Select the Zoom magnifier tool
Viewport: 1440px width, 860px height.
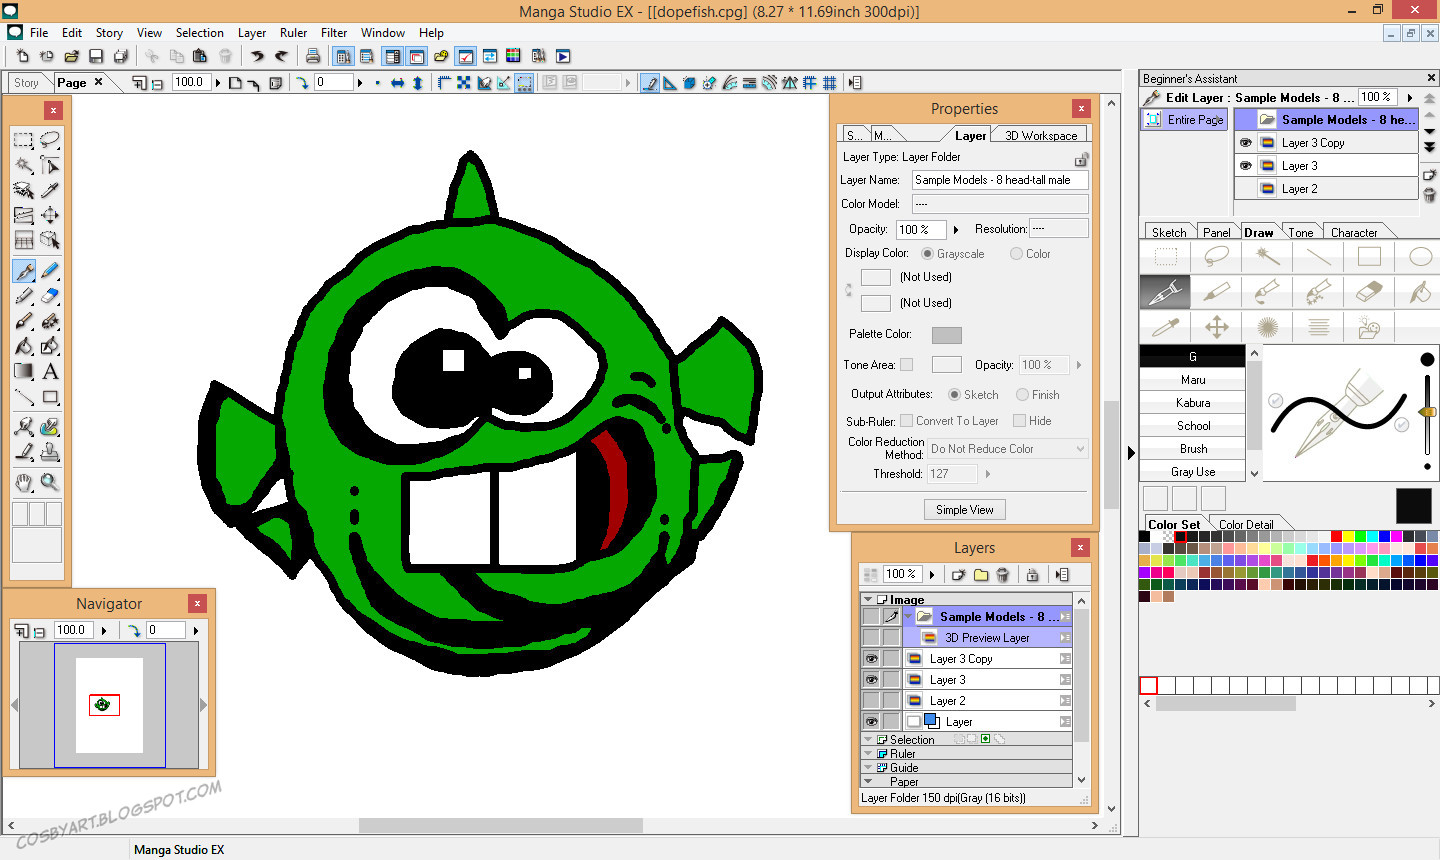pos(50,483)
